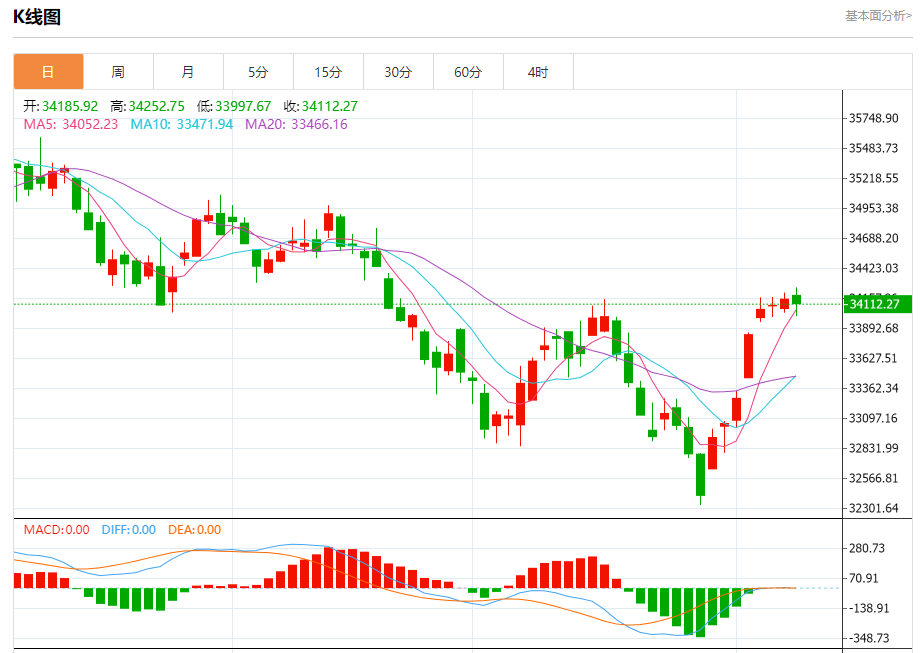Open the 基本面分析> link

[878, 16]
